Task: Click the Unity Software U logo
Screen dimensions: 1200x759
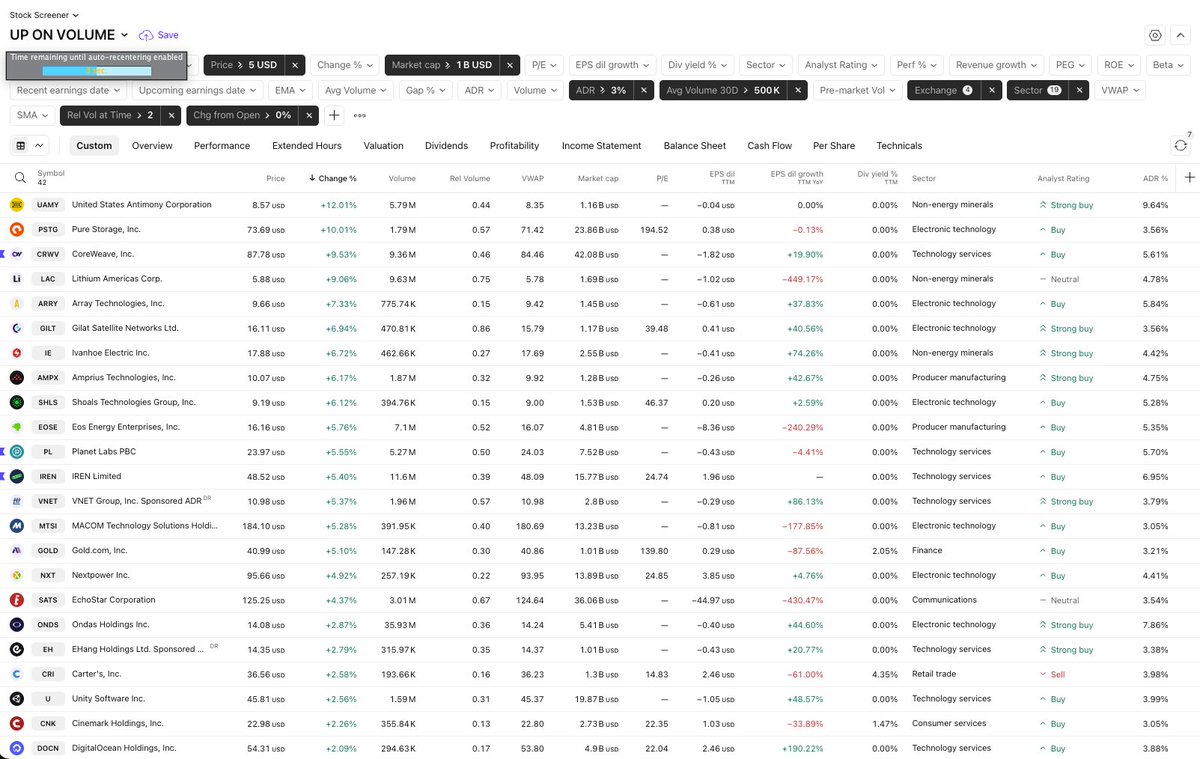Action: tap(17, 699)
